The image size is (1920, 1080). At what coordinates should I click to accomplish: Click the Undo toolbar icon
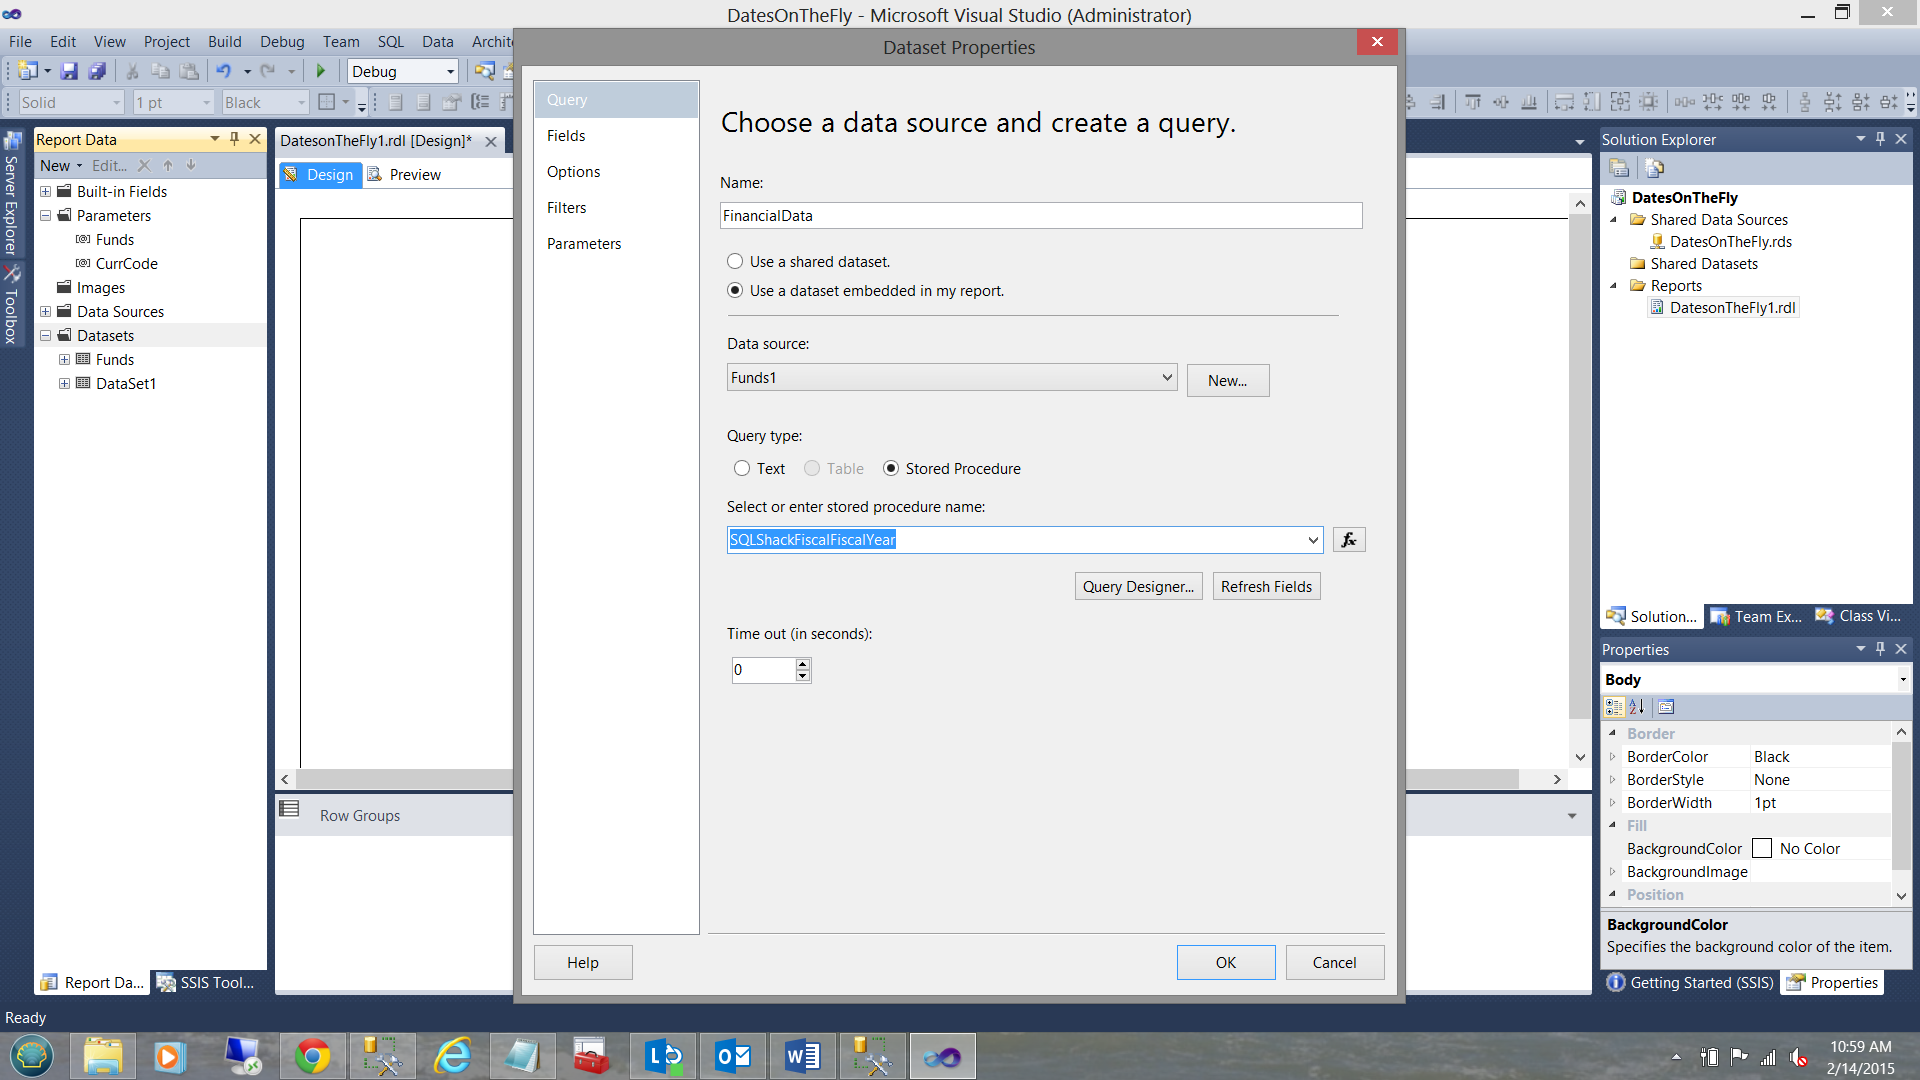223,71
